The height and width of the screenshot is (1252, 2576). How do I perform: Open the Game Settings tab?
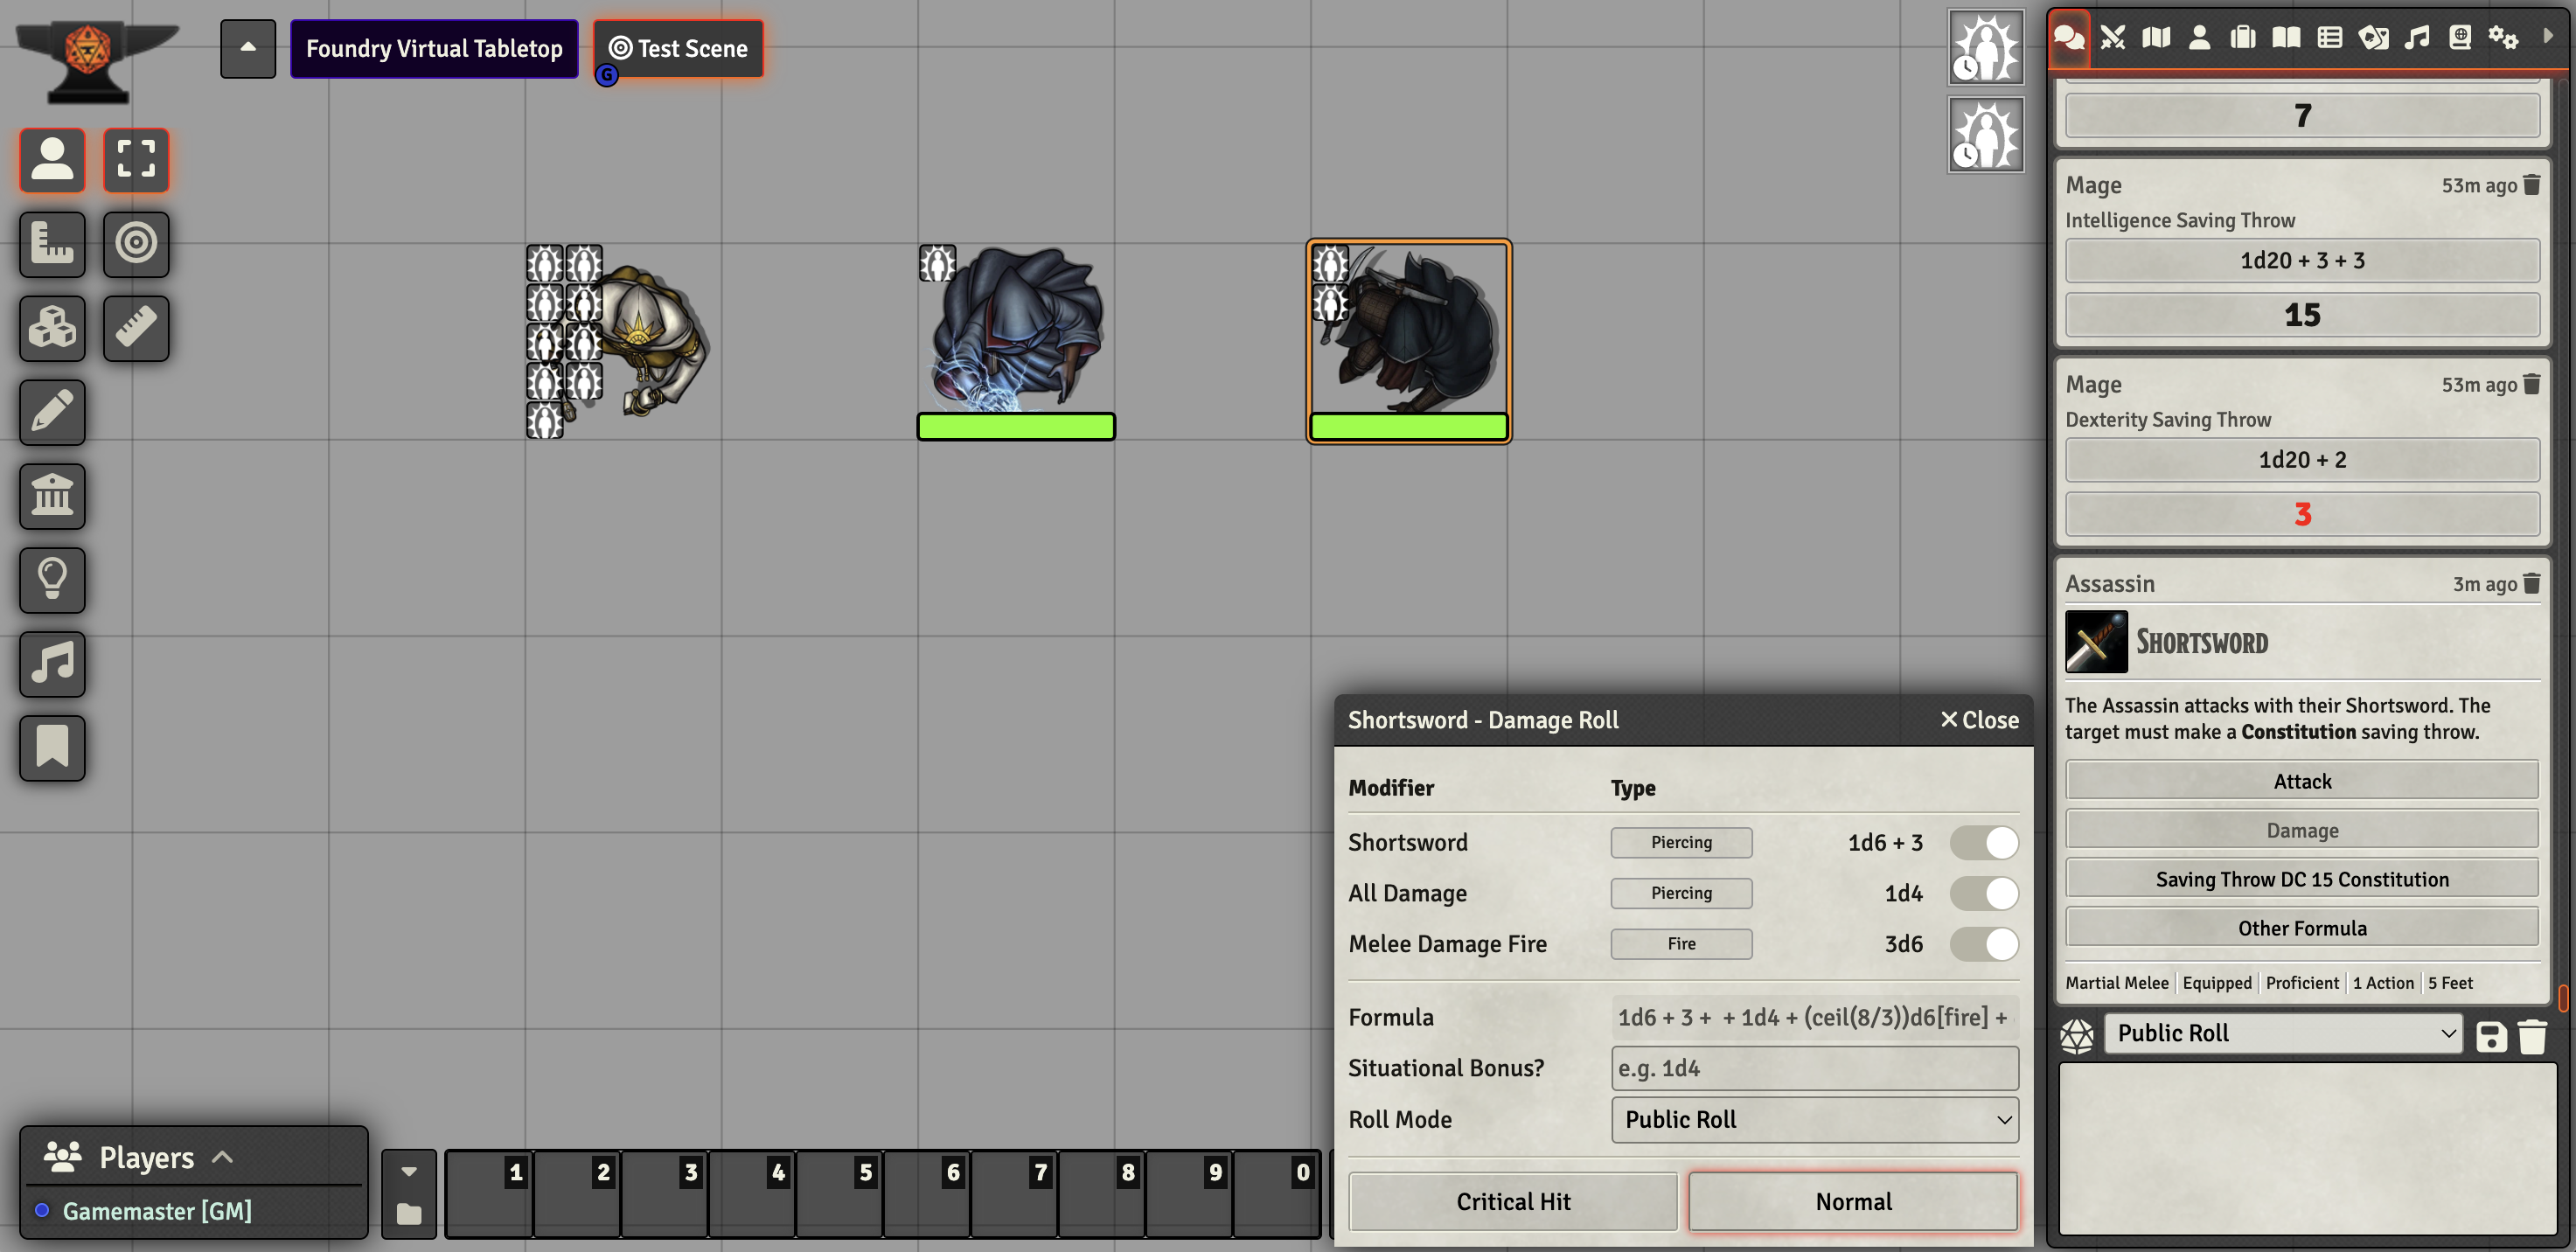(2504, 38)
